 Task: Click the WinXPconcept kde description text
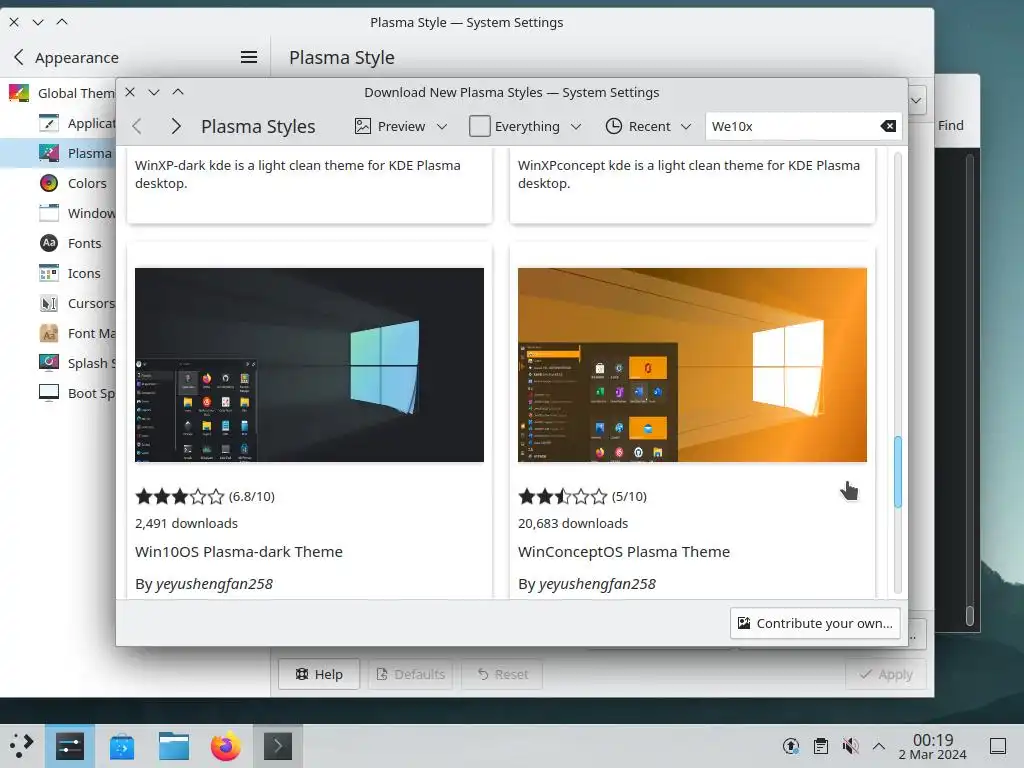coord(689,174)
